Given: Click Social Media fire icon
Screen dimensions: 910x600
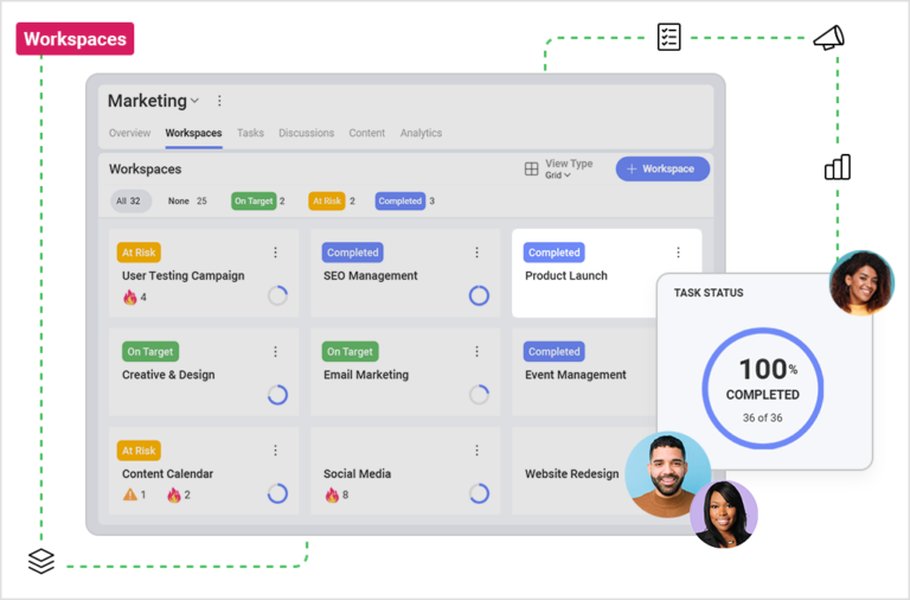Looking at the screenshot, I should (331, 495).
